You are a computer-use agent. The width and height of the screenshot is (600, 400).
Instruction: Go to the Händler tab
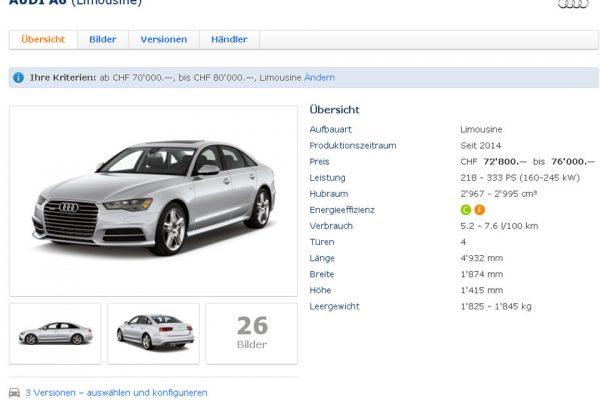point(229,39)
